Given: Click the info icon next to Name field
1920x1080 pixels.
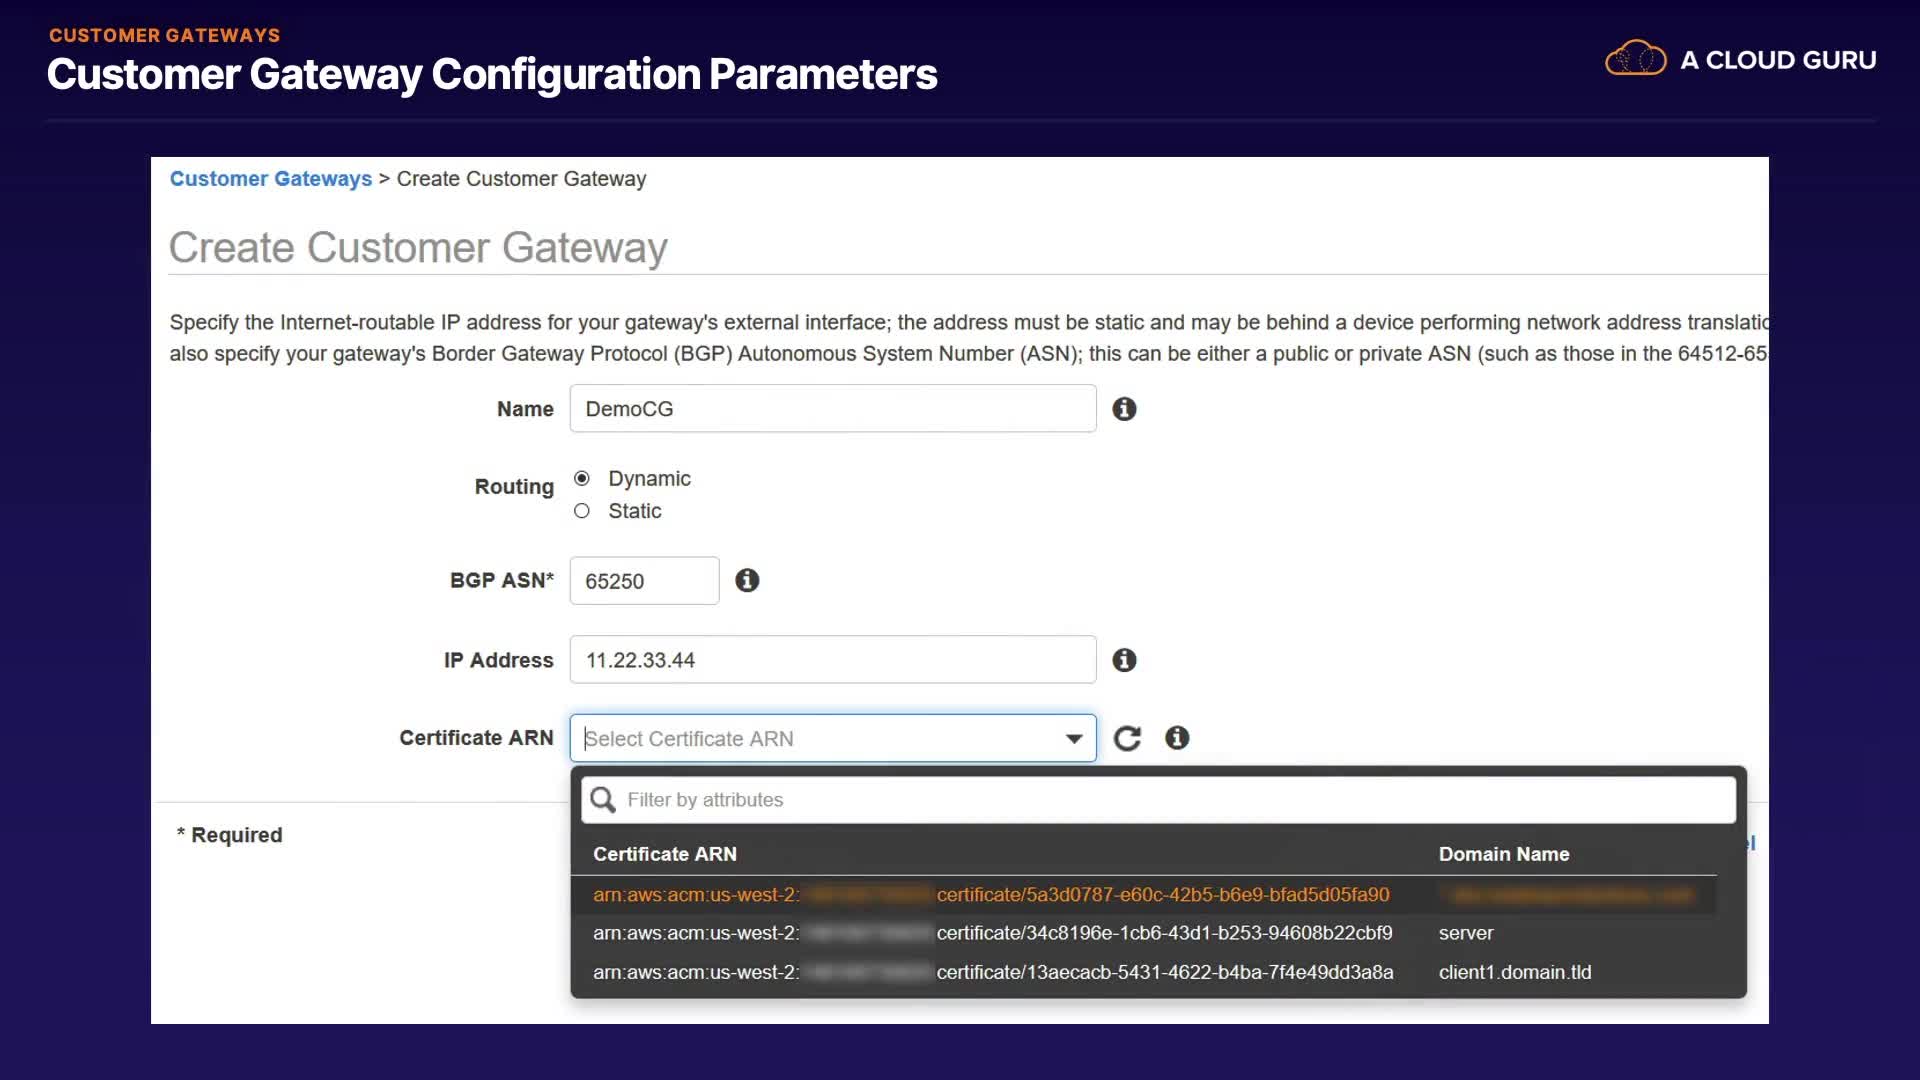Looking at the screenshot, I should pyautogui.click(x=1124, y=409).
